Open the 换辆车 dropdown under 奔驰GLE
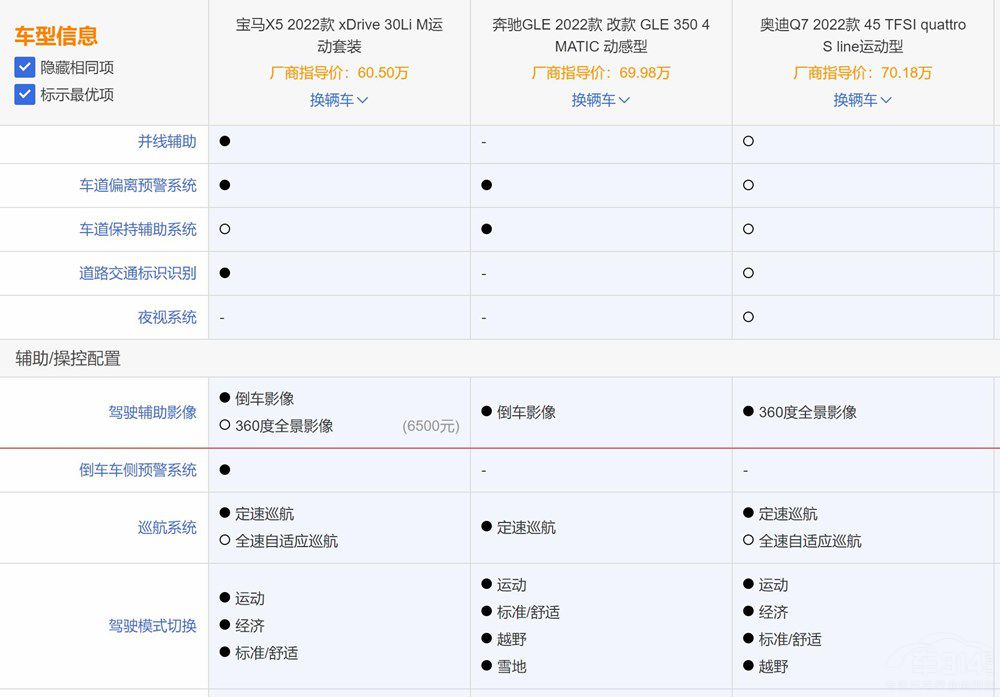The image size is (1000, 697). 593,99
